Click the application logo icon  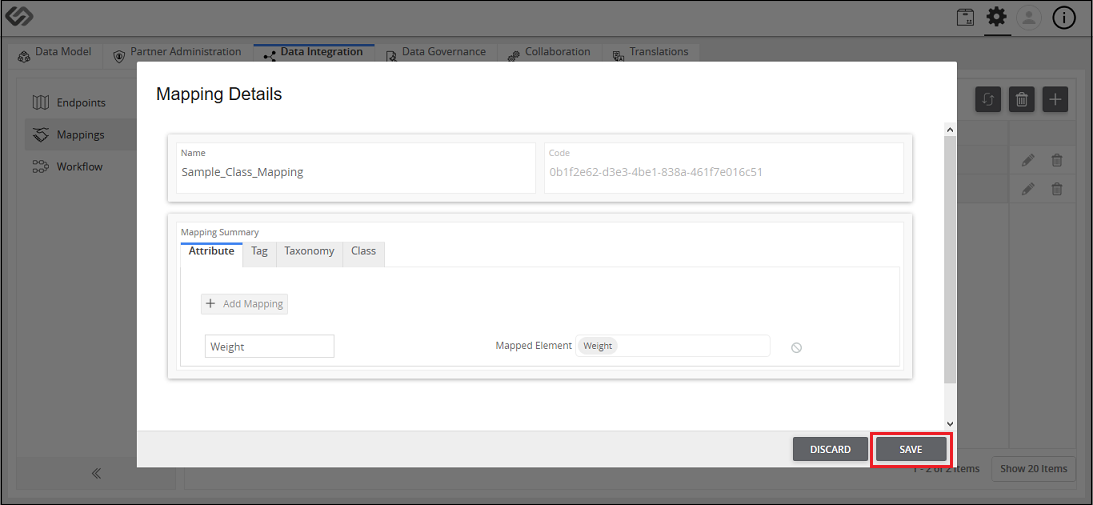[x=19, y=17]
